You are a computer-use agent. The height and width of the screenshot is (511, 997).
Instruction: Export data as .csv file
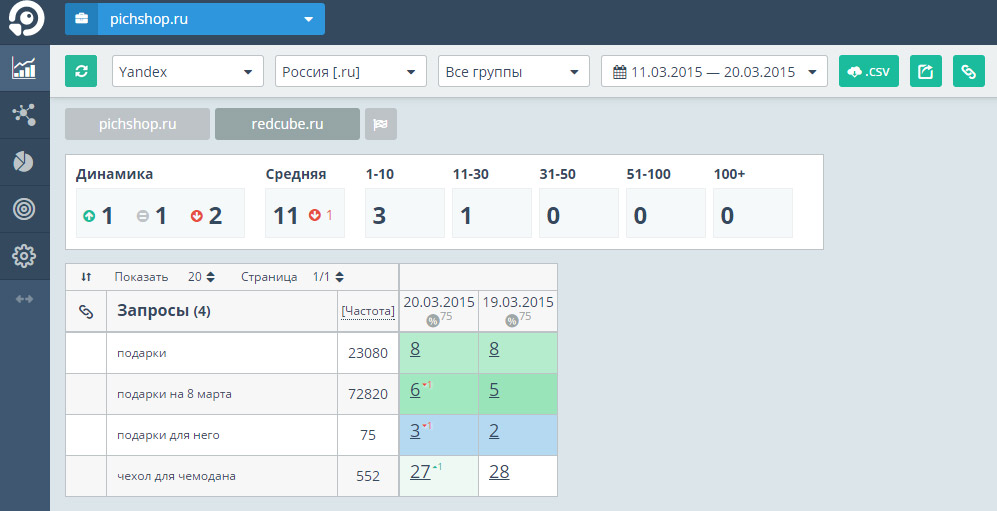tap(868, 71)
